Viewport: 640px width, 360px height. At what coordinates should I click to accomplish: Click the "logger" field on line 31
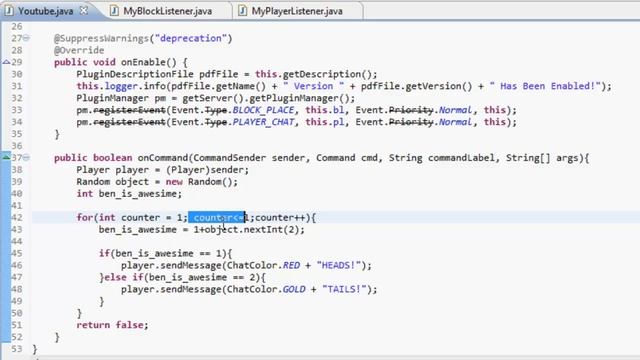pos(121,86)
